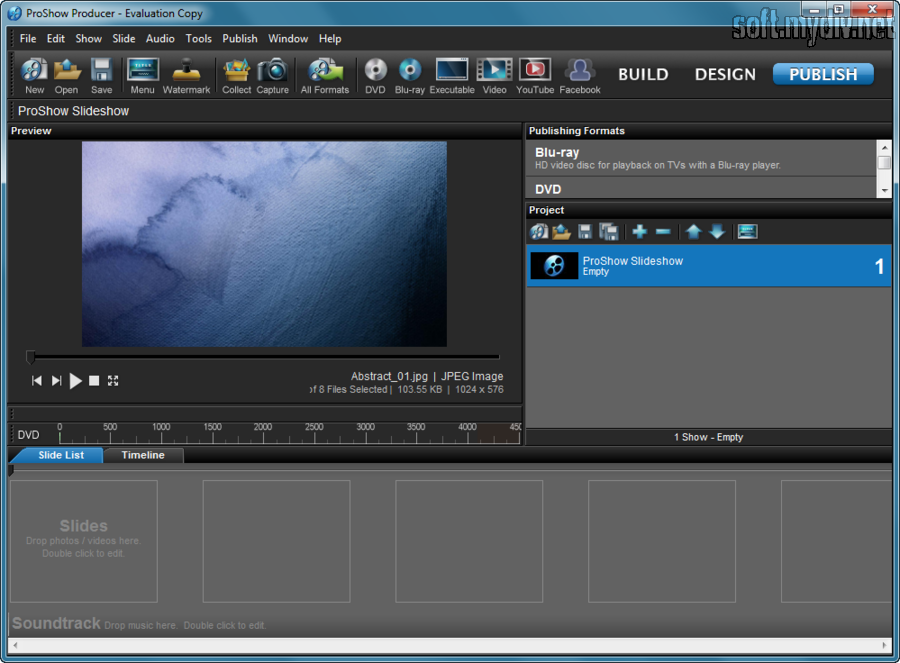Click the preview seek bar handle

[x=30, y=357]
